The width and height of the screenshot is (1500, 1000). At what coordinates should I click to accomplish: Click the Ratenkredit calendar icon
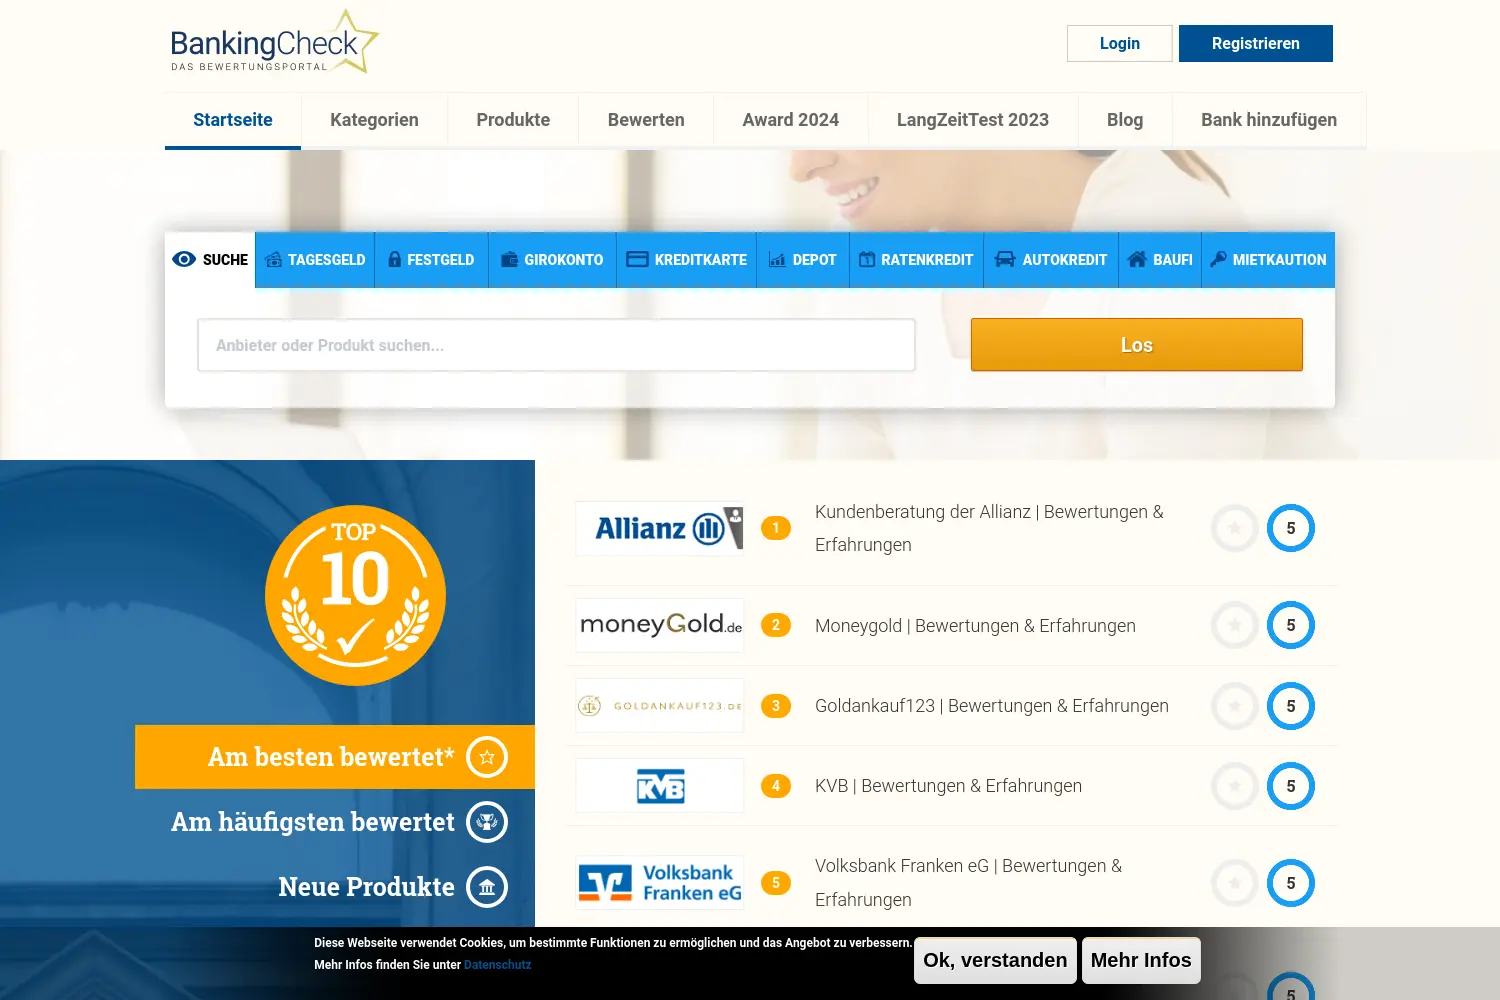[867, 259]
